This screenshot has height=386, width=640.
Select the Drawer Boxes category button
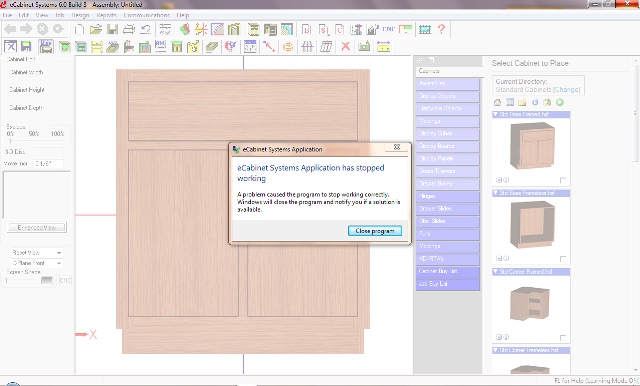448,184
